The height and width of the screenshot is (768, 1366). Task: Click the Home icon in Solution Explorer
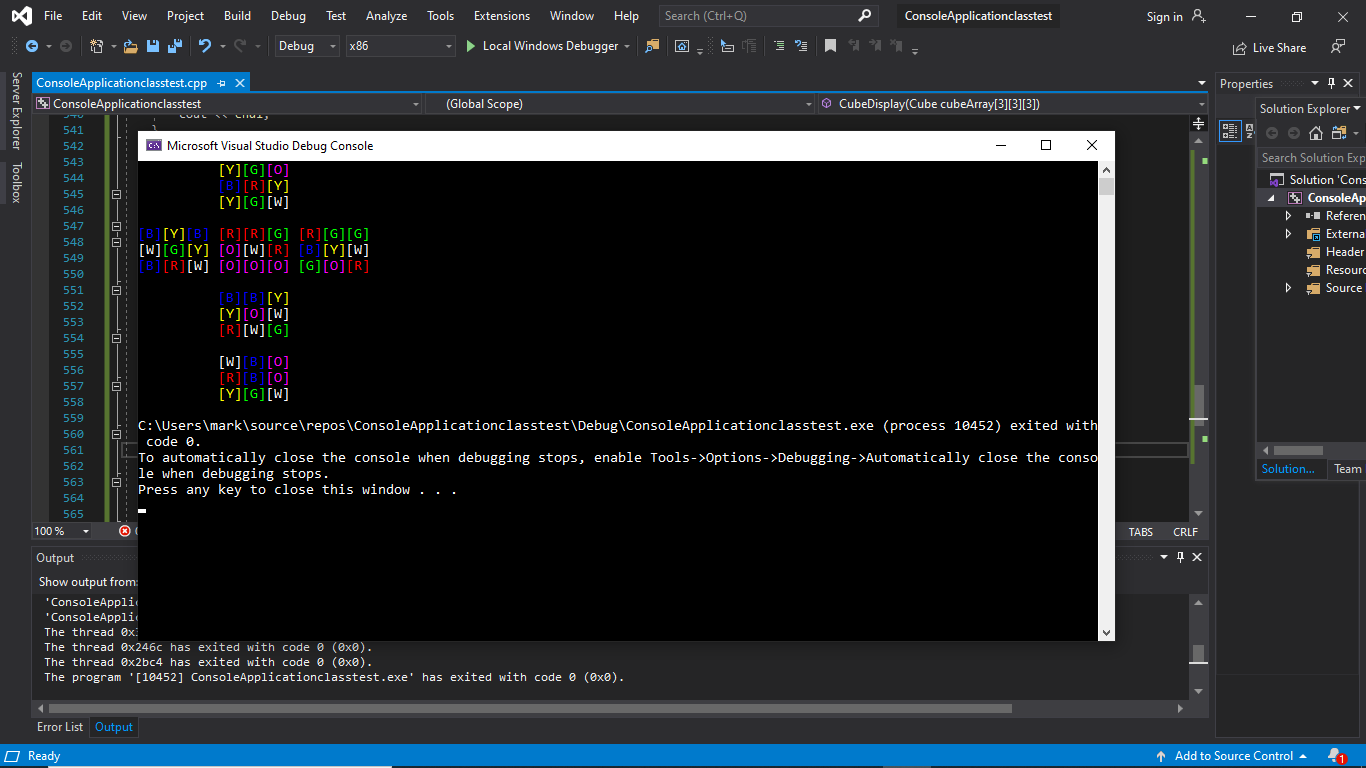point(1316,133)
